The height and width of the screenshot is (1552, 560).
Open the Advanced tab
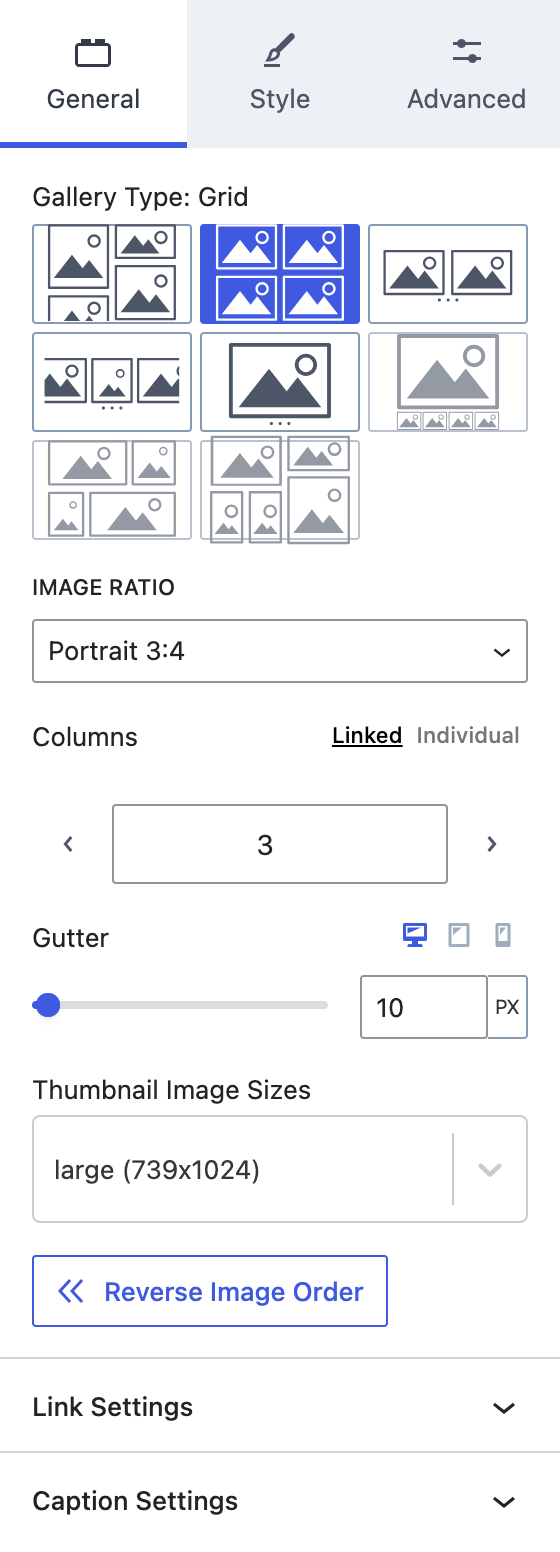pyautogui.click(x=467, y=73)
